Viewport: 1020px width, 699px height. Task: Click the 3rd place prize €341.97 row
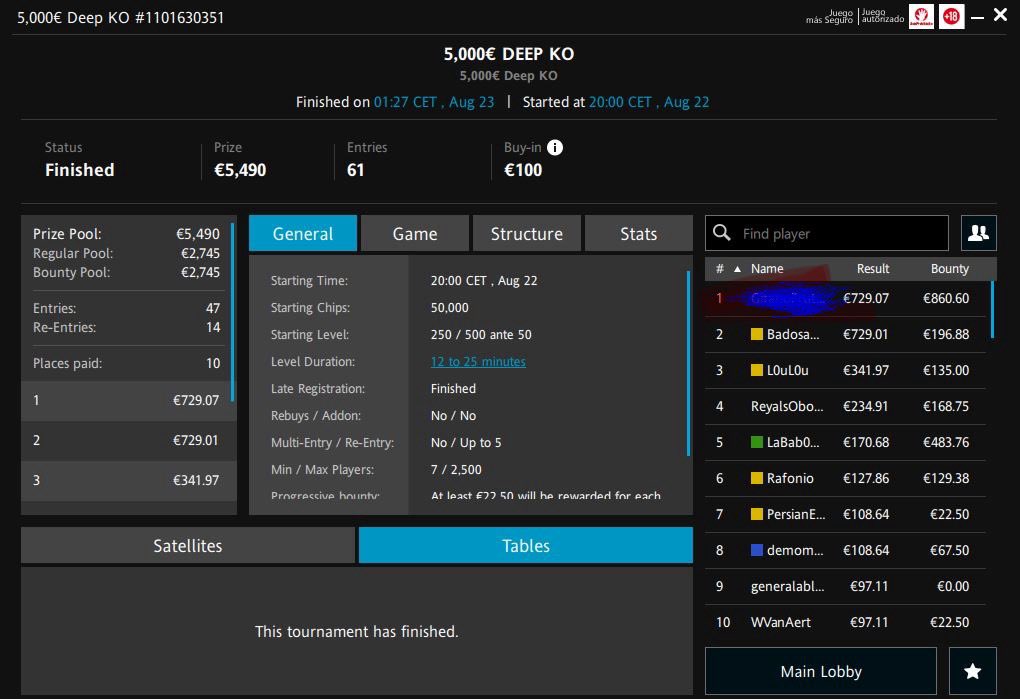click(x=127, y=481)
